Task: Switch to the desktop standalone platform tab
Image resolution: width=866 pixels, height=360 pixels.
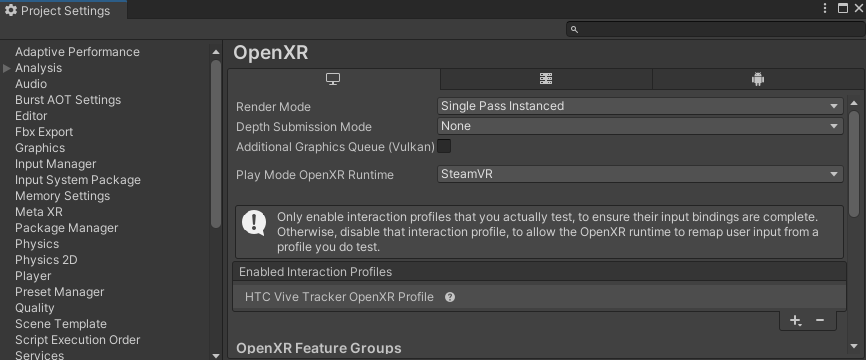Action: [334, 79]
